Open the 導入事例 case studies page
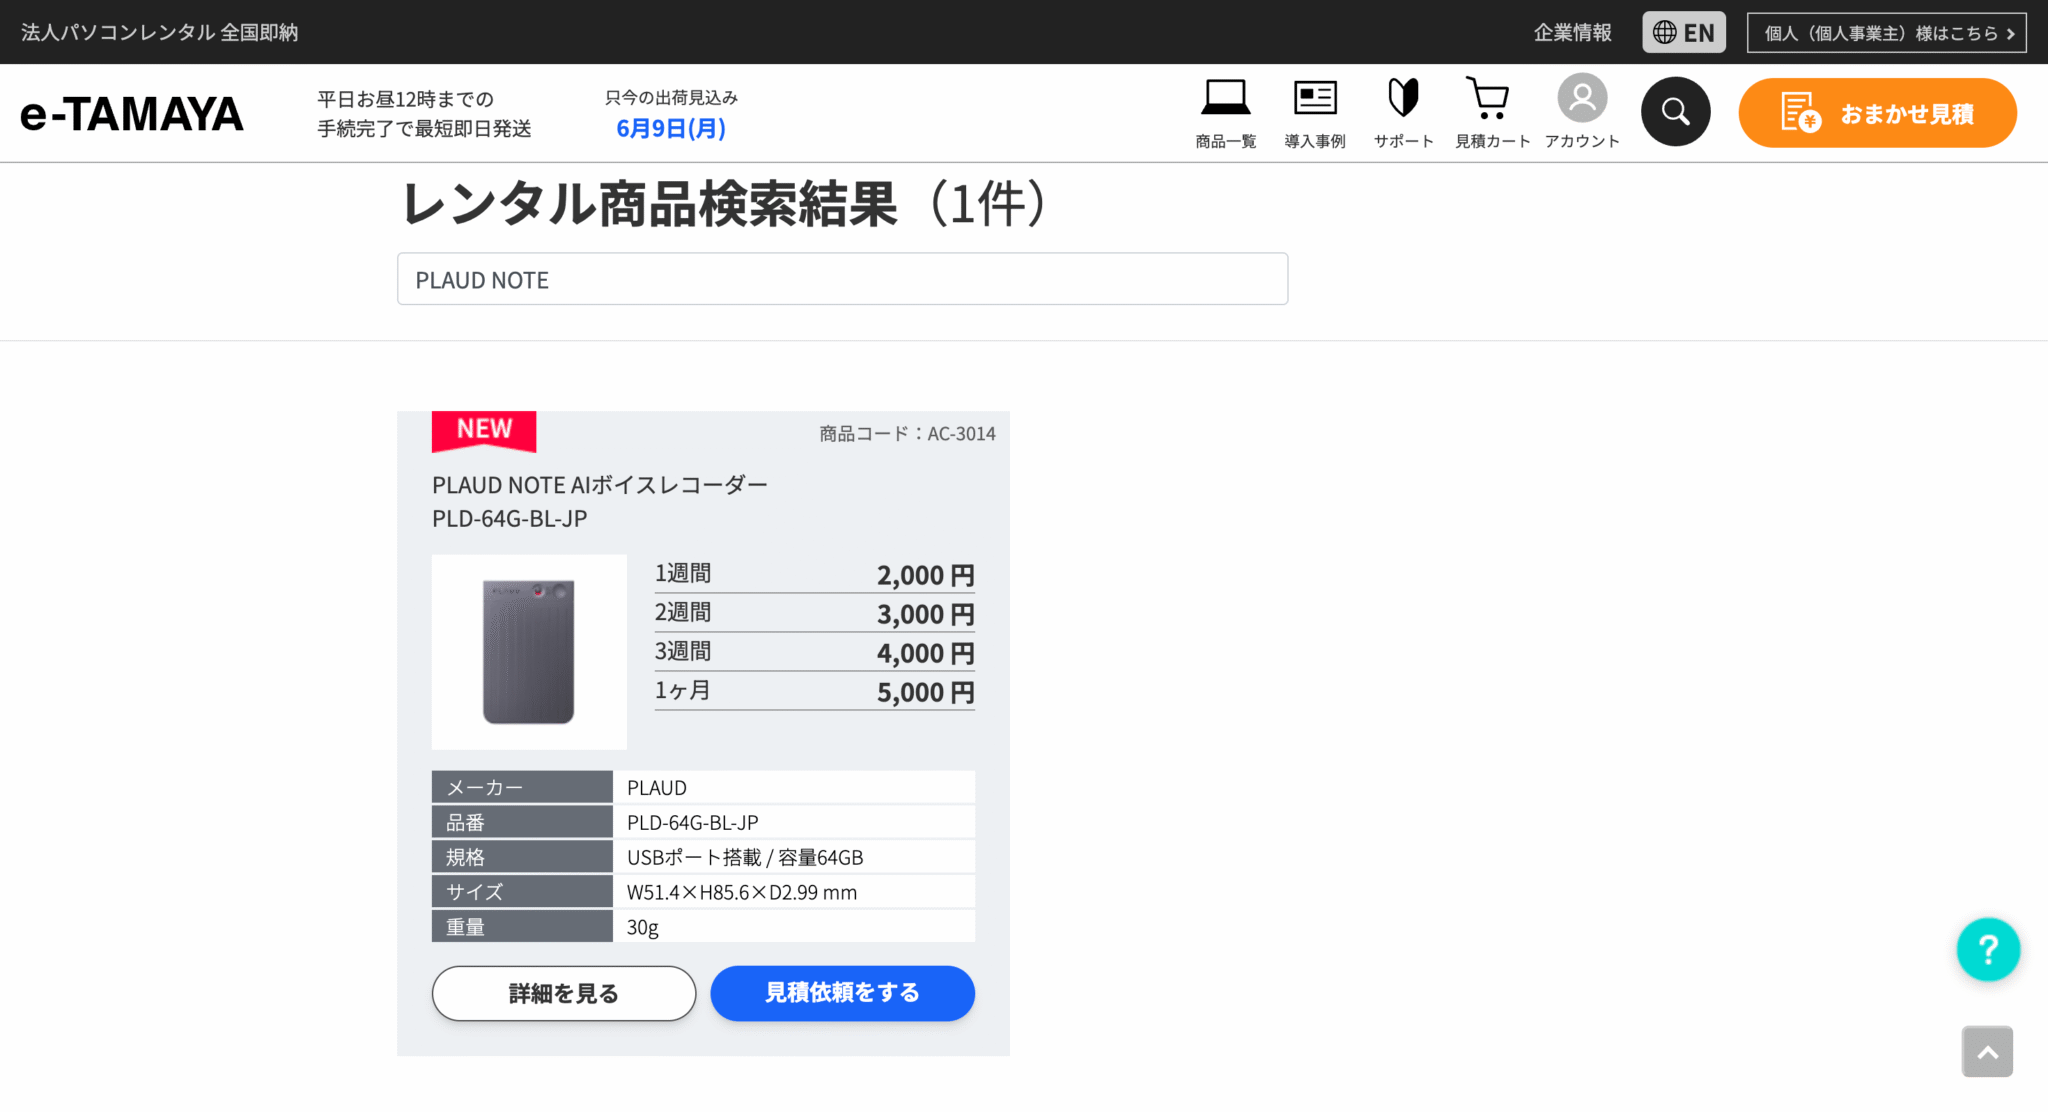 (x=1314, y=112)
